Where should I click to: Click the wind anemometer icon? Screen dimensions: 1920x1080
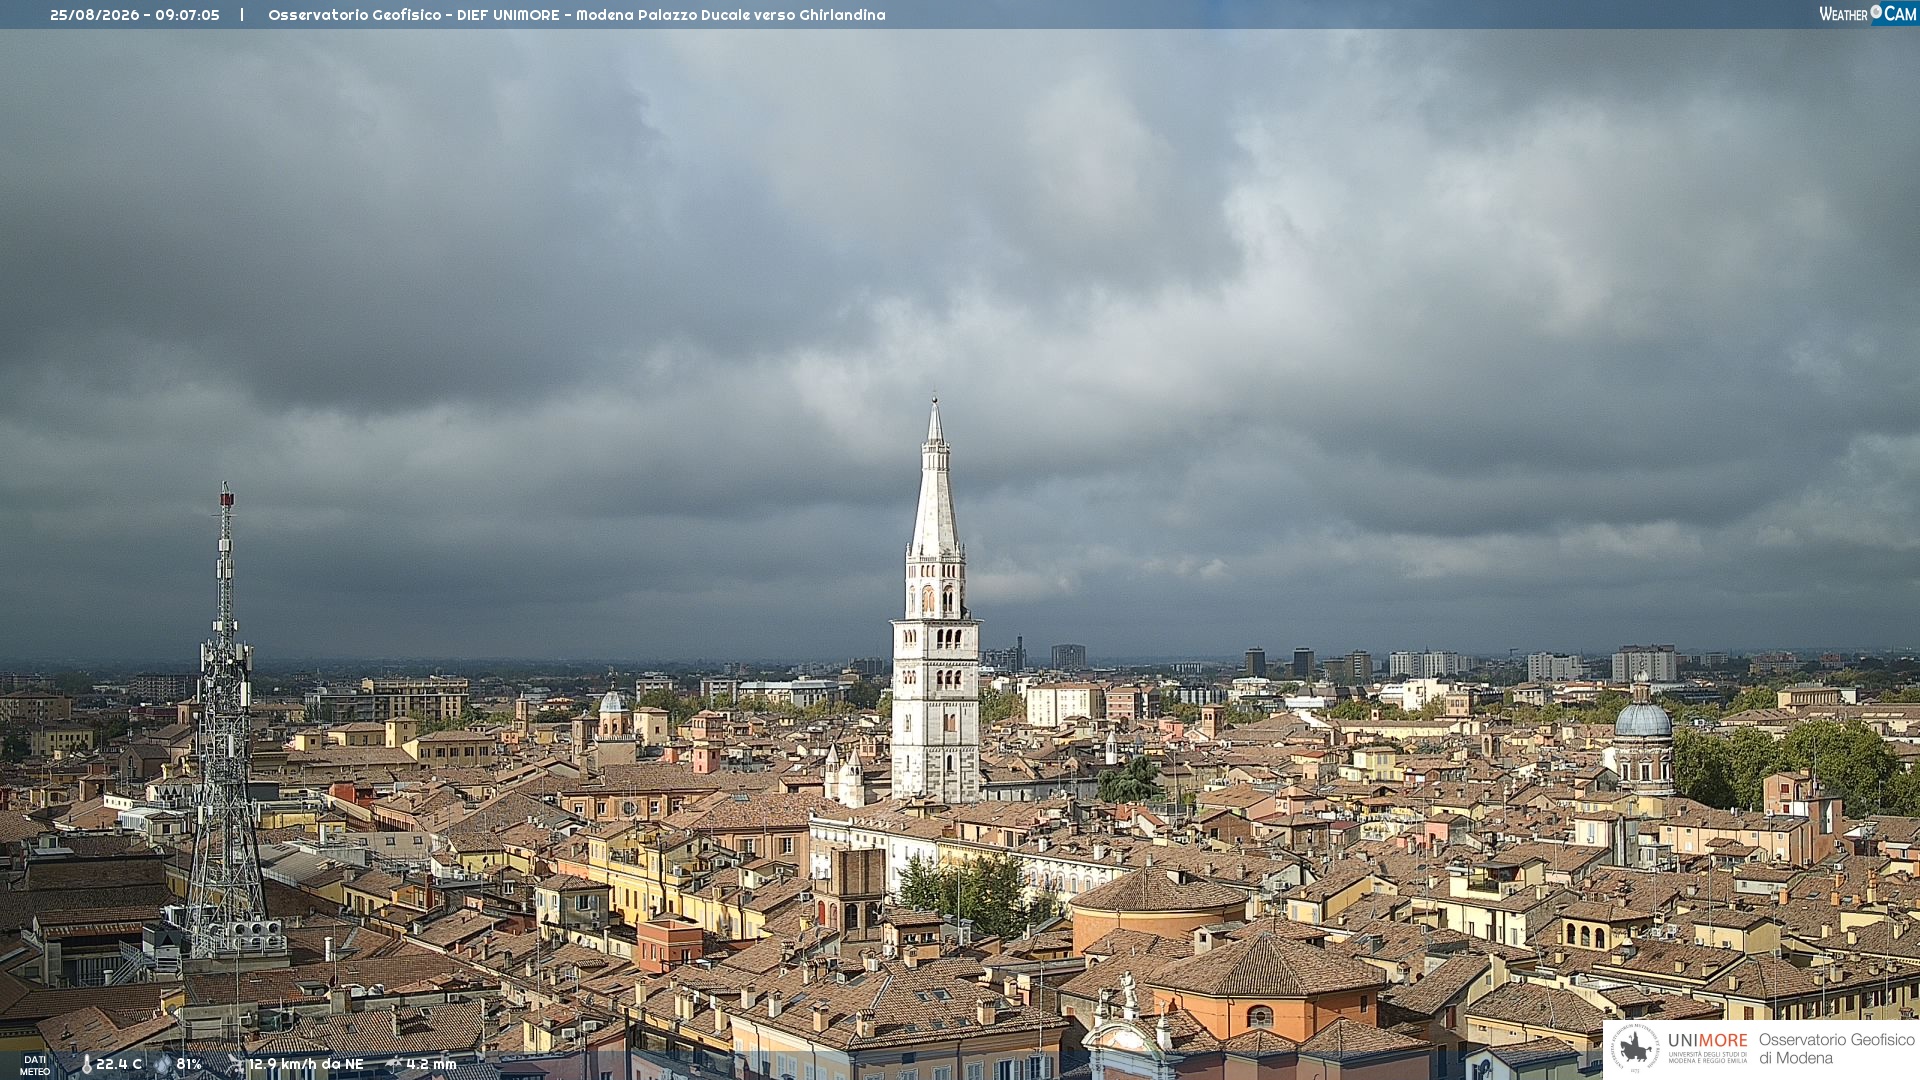click(235, 1065)
